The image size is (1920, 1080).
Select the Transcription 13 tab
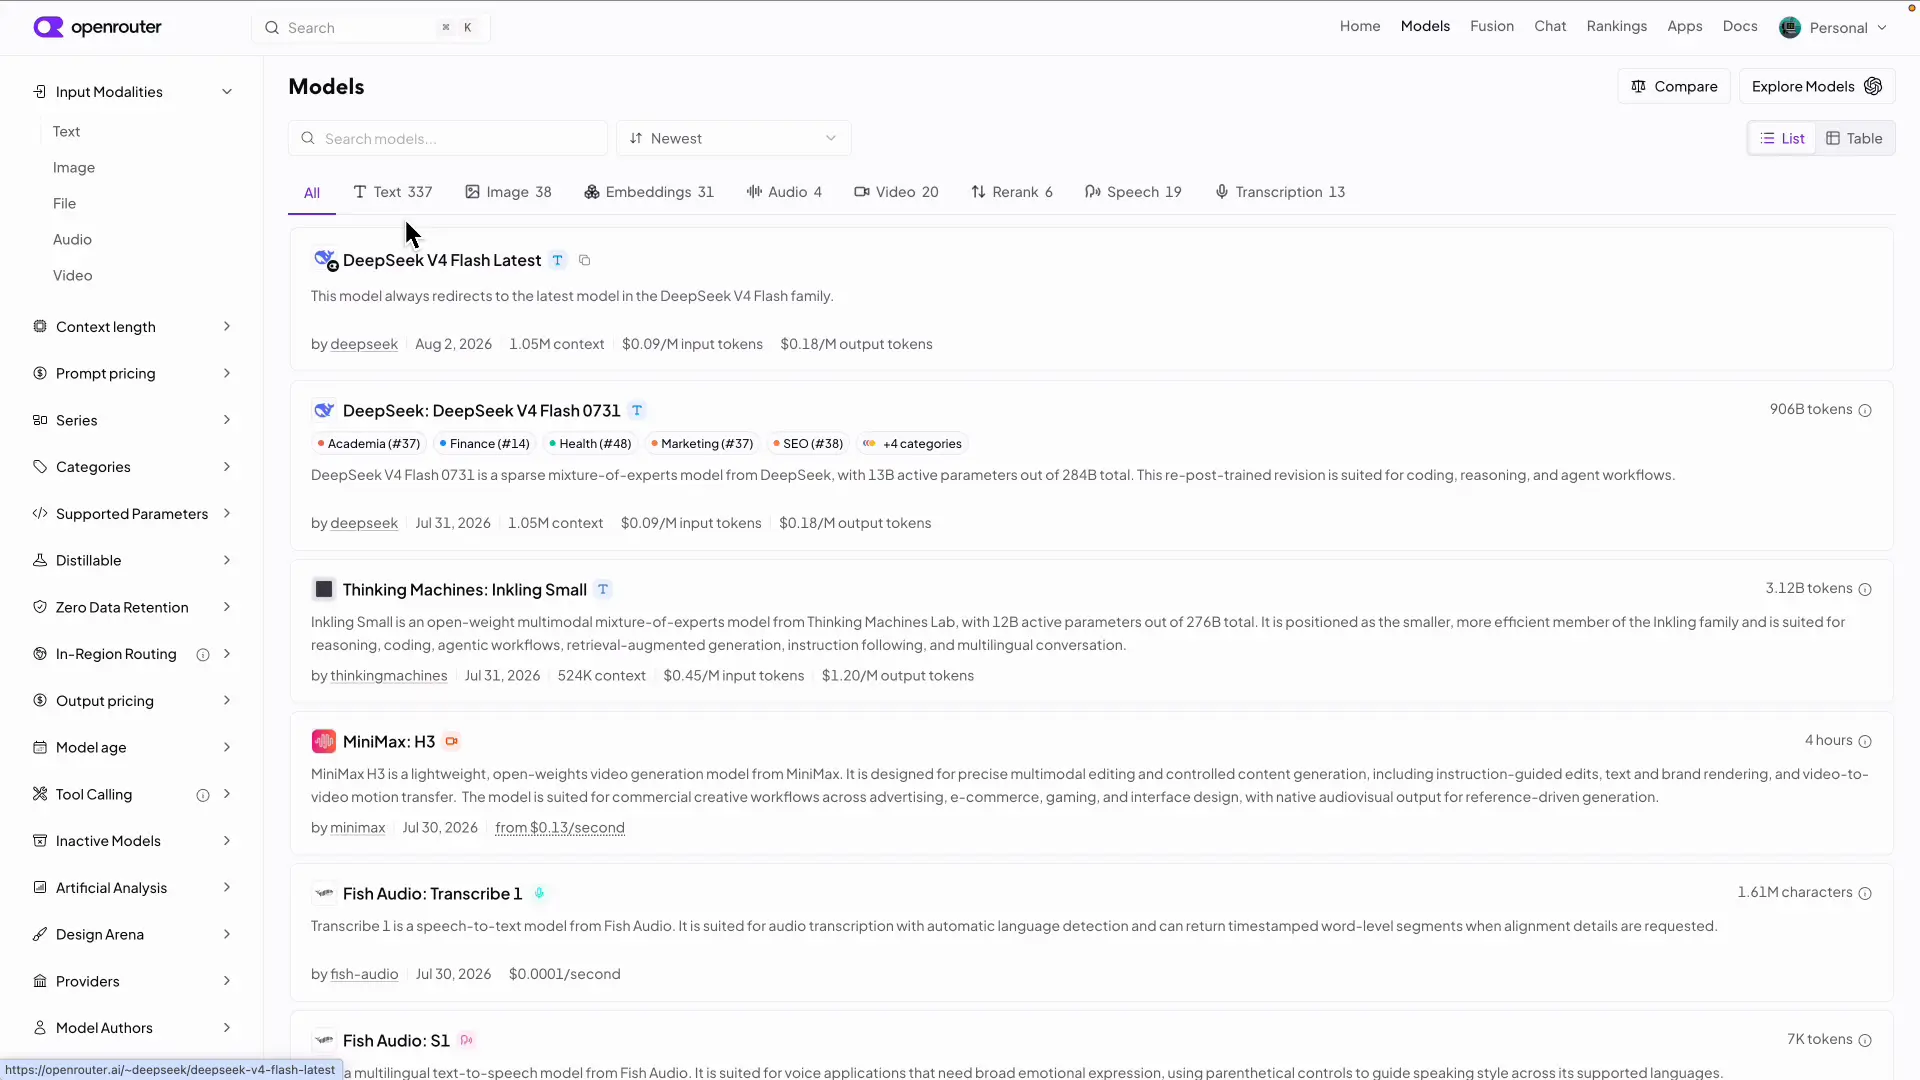point(1281,192)
